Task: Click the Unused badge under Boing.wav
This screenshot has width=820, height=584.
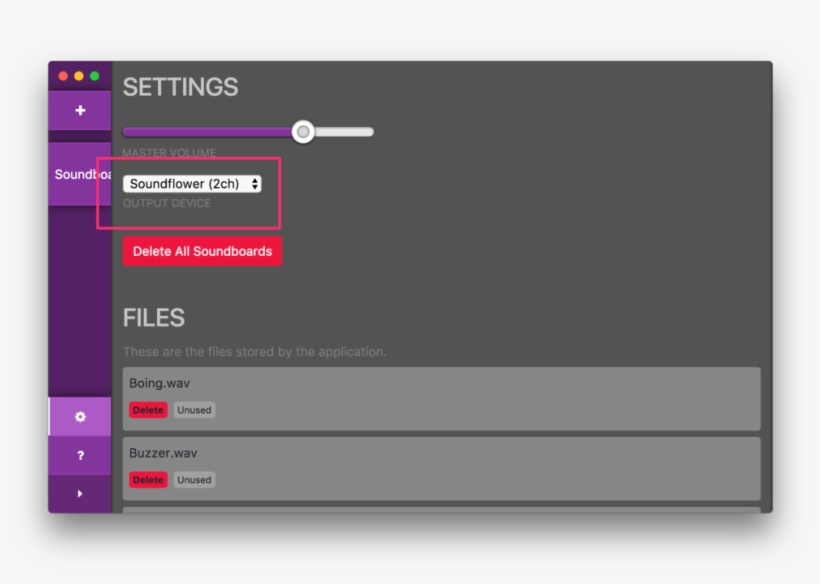Action: tap(194, 410)
